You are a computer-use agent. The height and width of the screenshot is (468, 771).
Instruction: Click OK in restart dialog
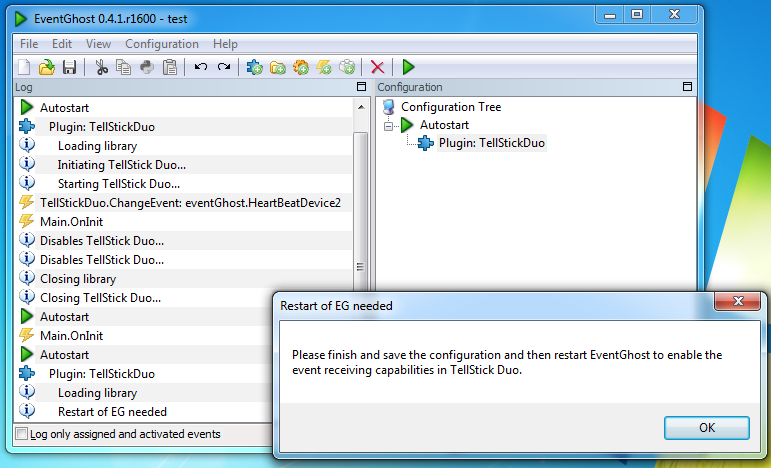[x=707, y=428]
